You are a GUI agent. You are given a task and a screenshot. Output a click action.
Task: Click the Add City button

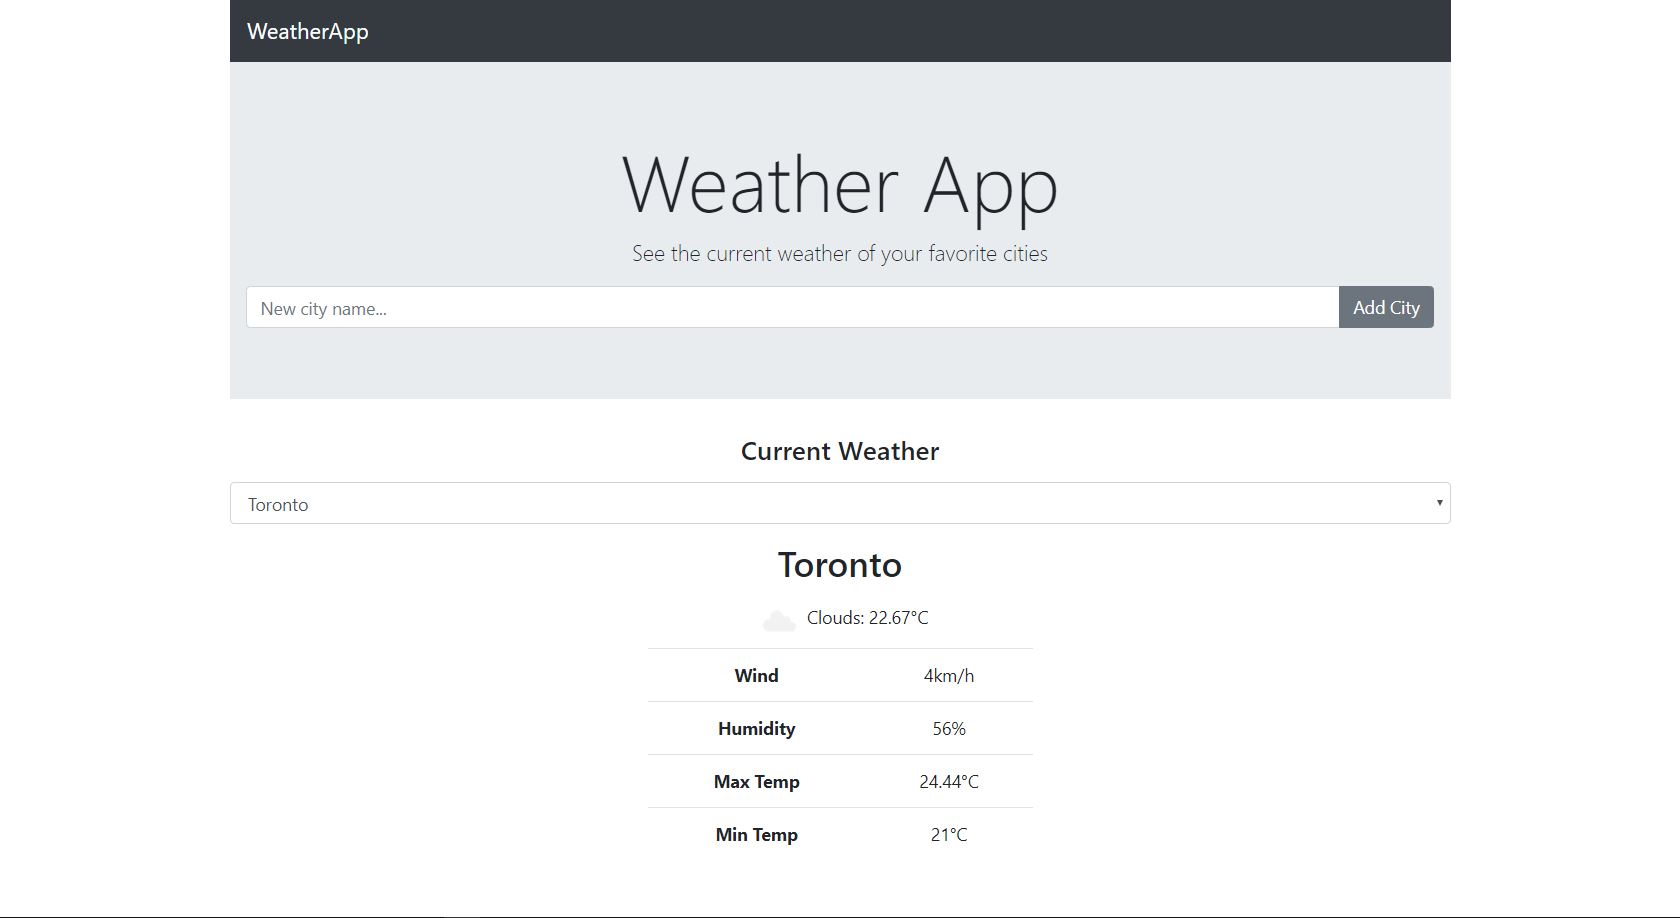(x=1385, y=307)
